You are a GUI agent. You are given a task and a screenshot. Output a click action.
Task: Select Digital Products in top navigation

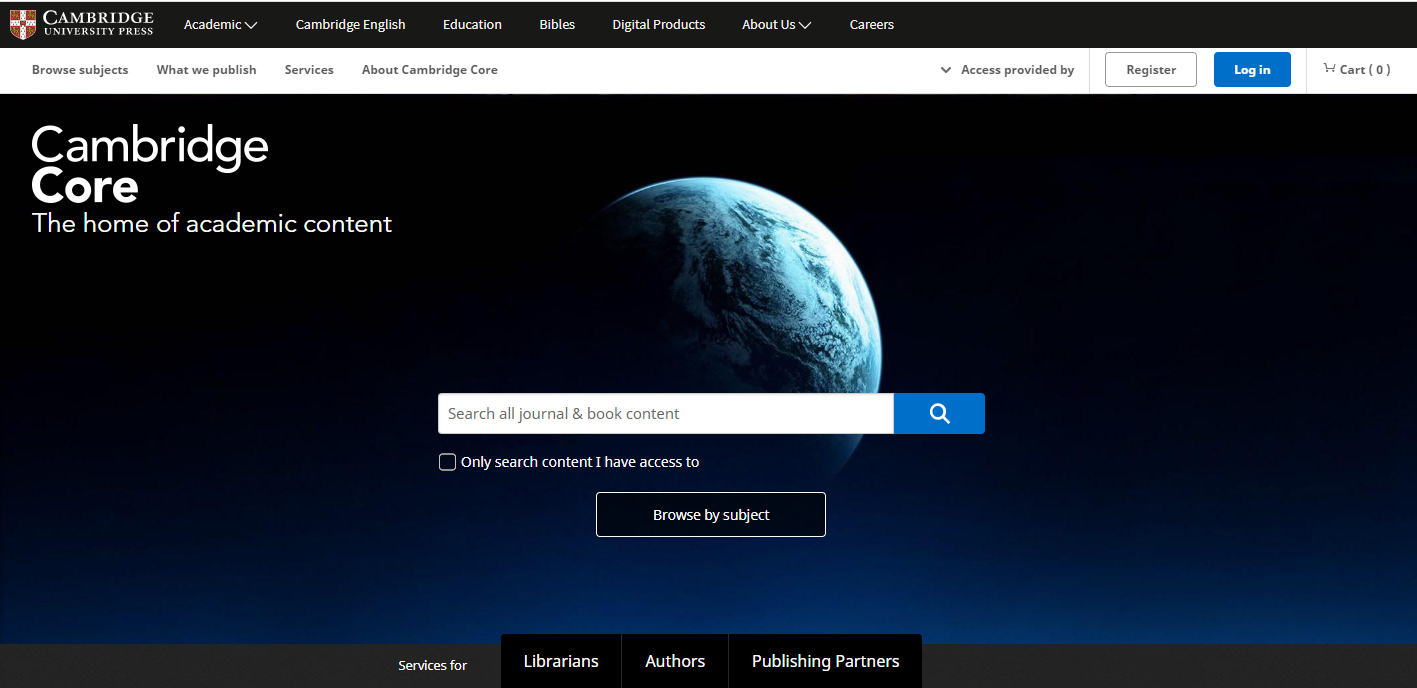tap(658, 25)
